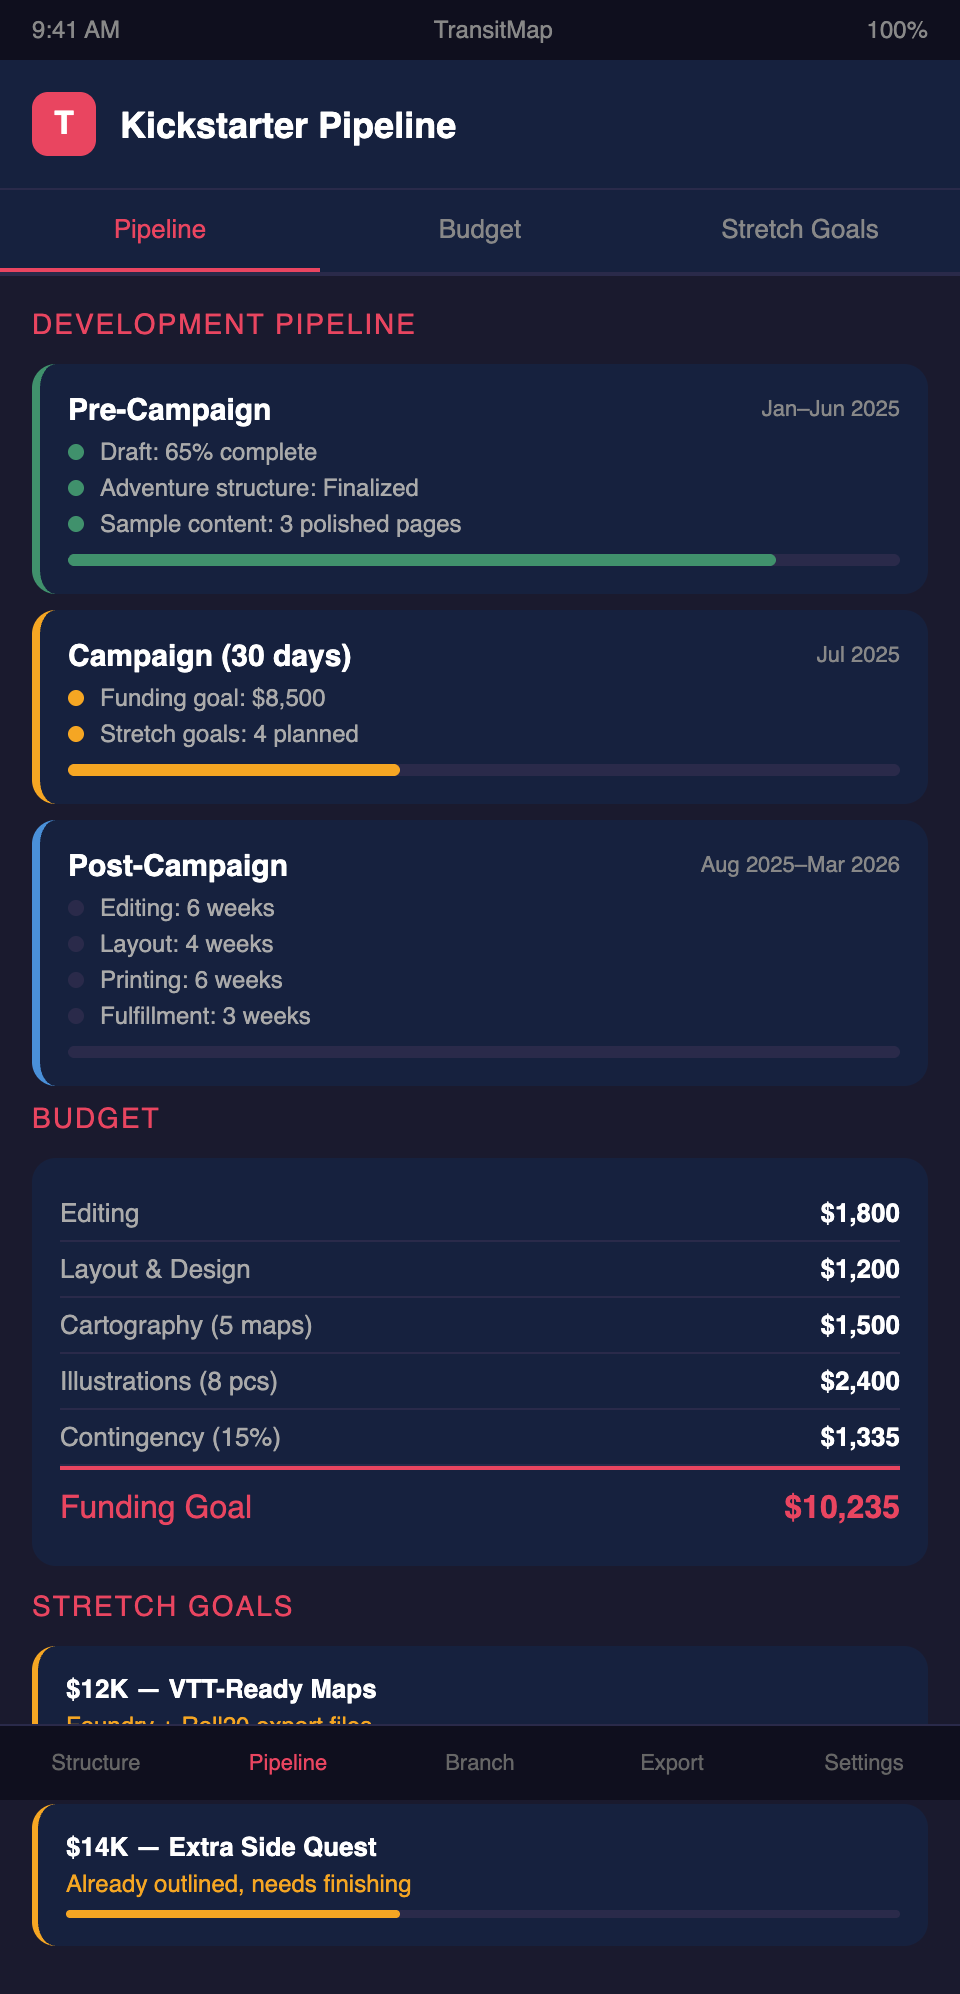Tap the red T app logo
Screen dimensions: 960x1994
pos(64,124)
